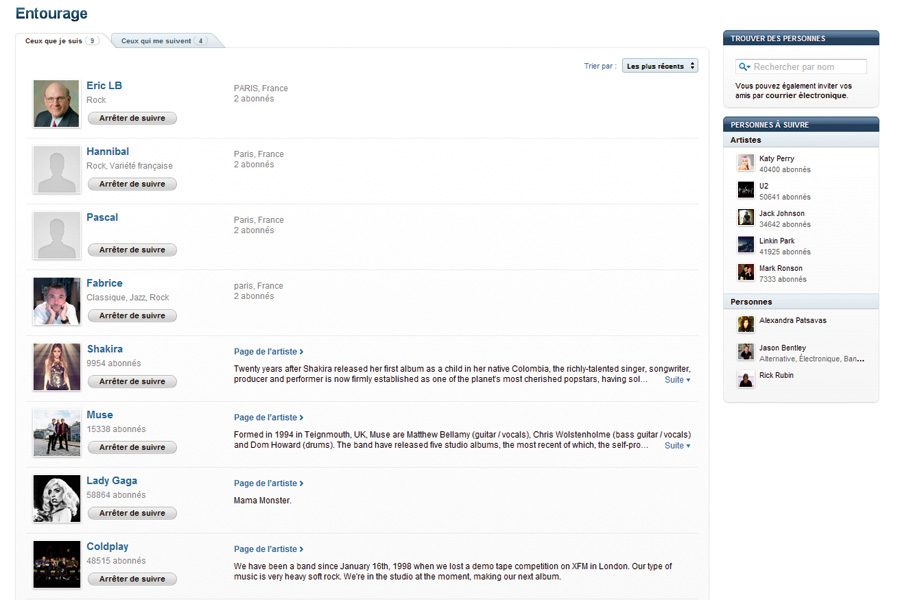Open Jack Johnson name in sidebar
This screenshot has height=600, width=900.
782,214
